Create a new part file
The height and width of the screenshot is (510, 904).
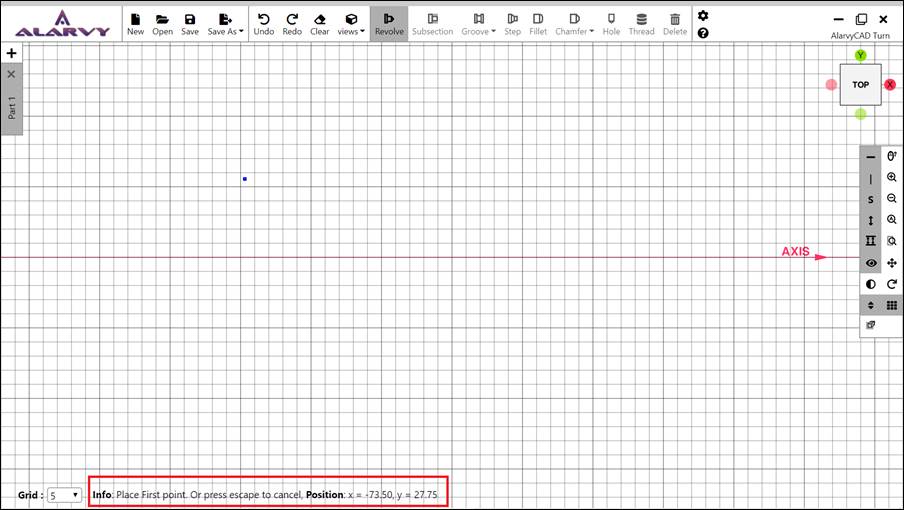click(x=135, y=24)
